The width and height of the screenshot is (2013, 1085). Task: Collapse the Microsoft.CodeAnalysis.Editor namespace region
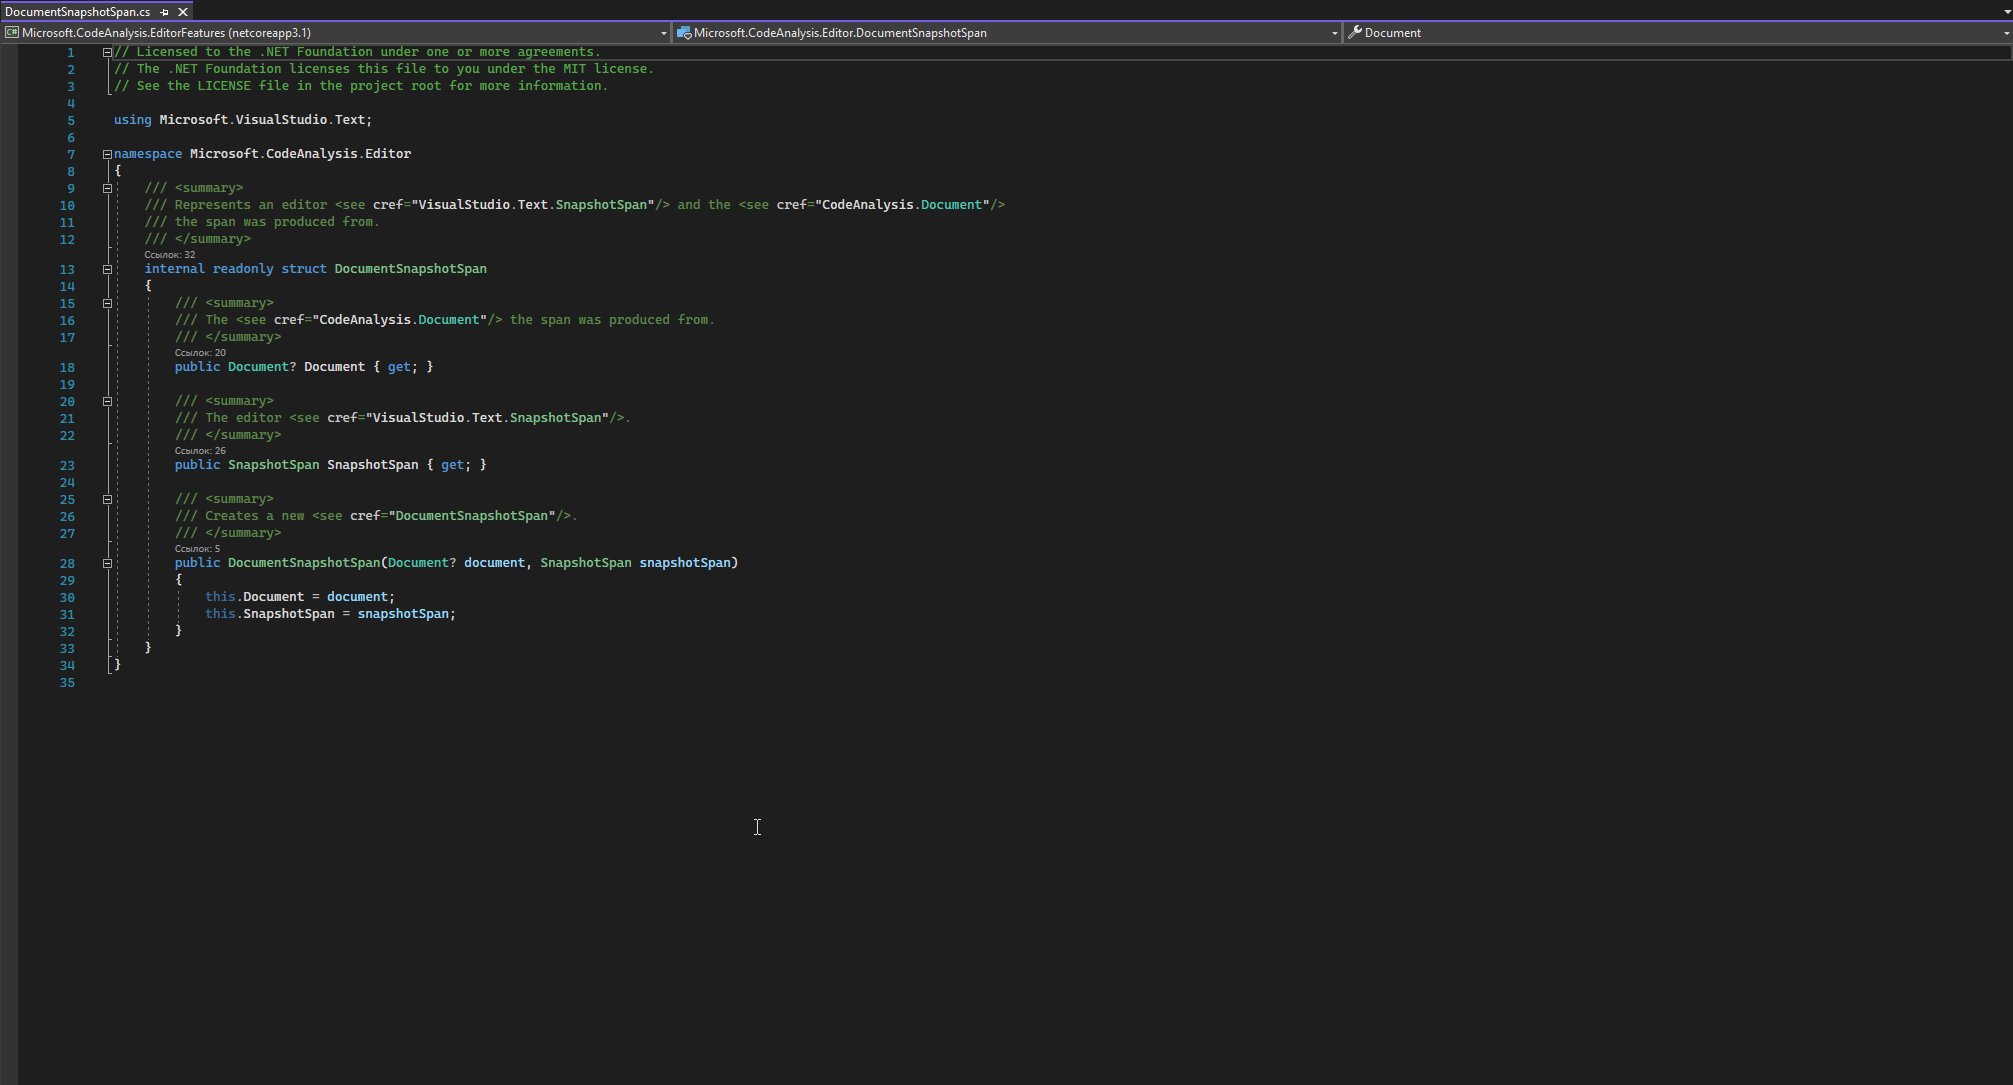pyautogui.click(x=106, y=153)
